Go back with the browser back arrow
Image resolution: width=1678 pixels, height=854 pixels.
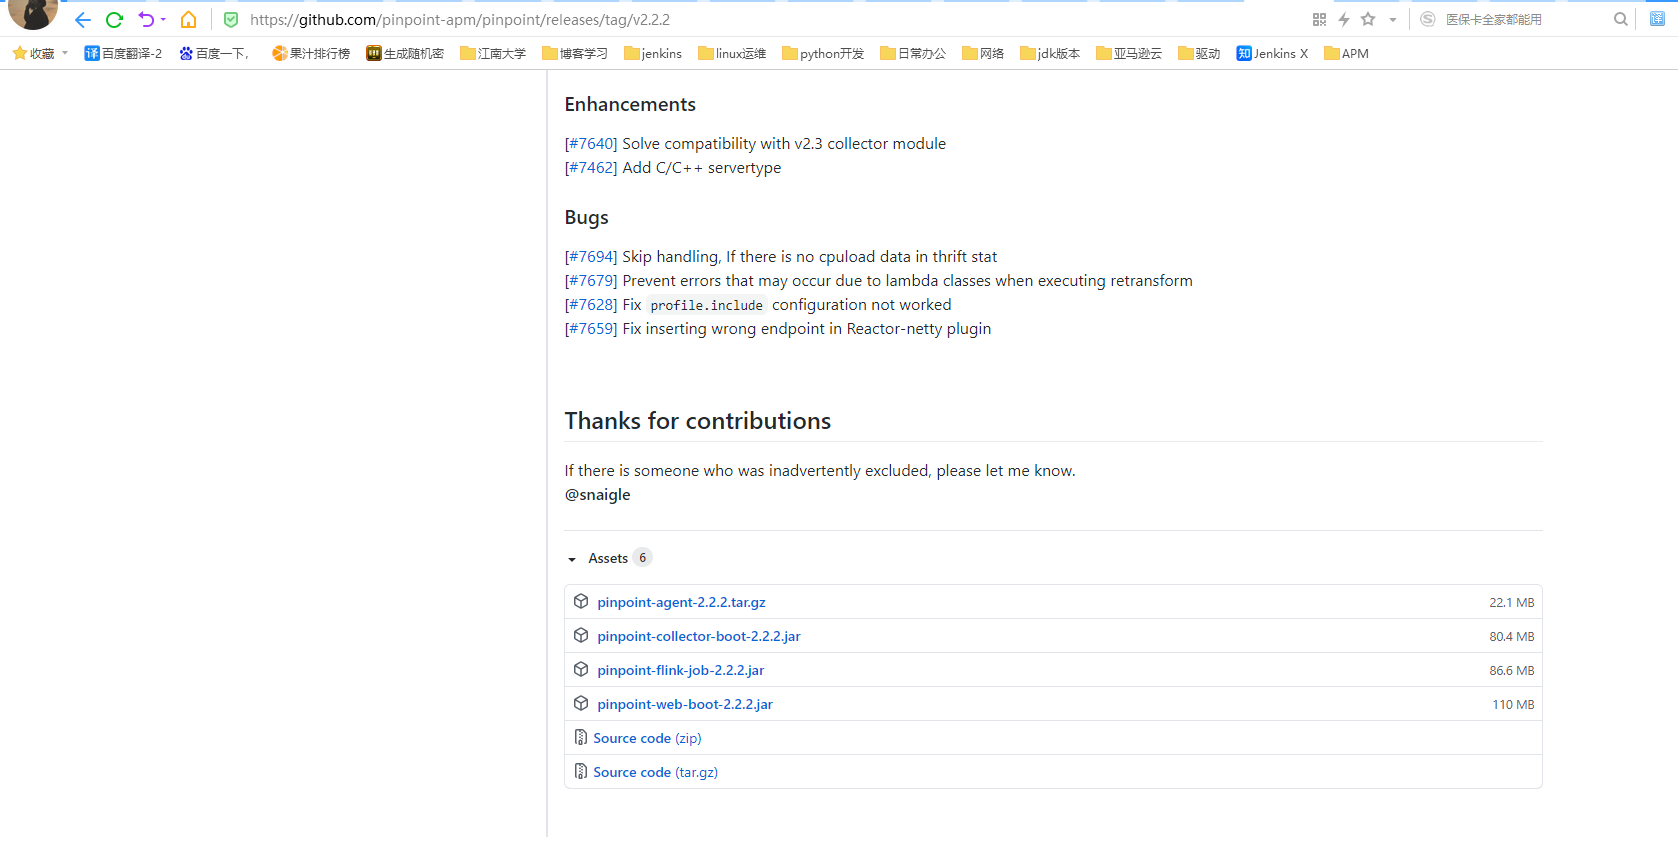83,20
